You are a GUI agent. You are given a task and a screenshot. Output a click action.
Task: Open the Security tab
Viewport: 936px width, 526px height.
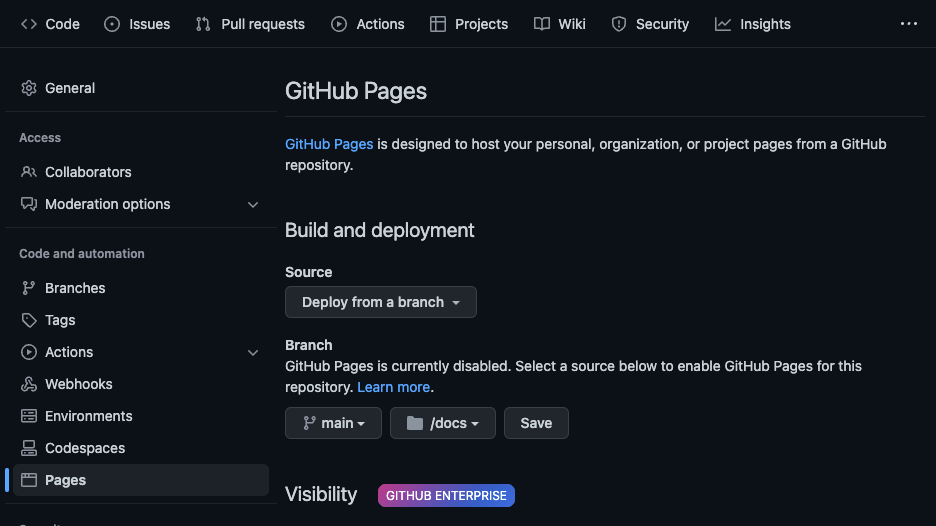pyautogui.click(x=650, y=24)
